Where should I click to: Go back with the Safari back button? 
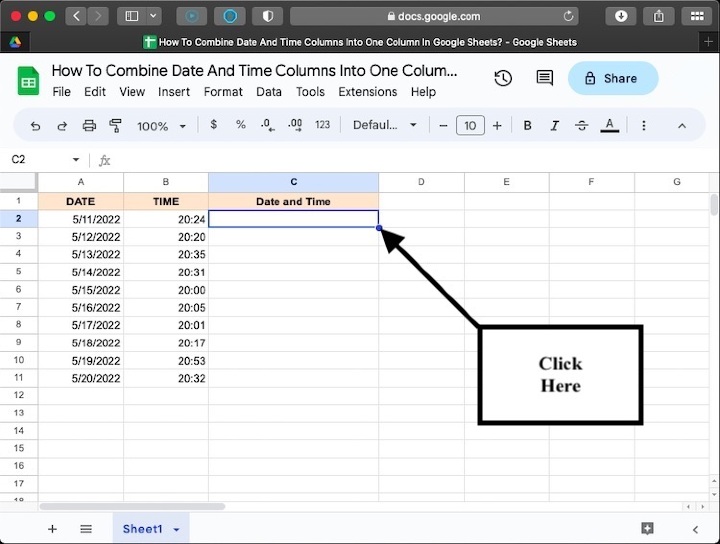[76, 17]
